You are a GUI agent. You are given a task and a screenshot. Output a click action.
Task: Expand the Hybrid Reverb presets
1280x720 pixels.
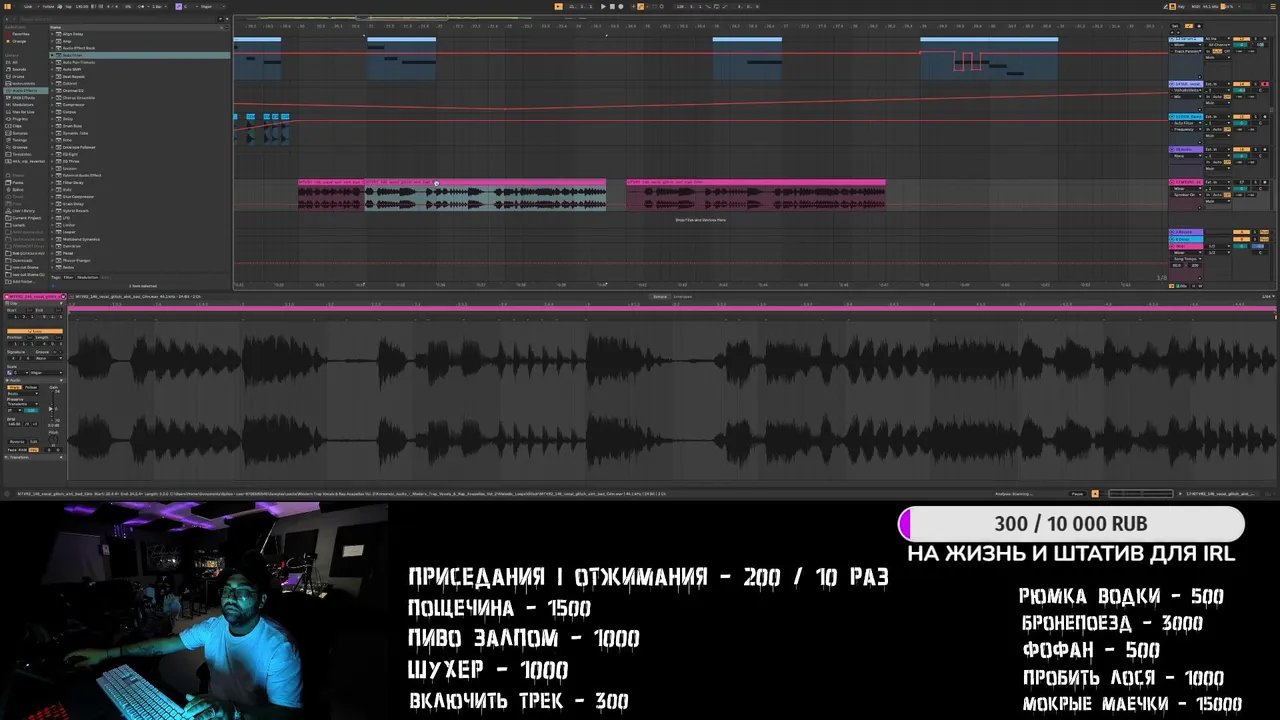pos(53,211)
